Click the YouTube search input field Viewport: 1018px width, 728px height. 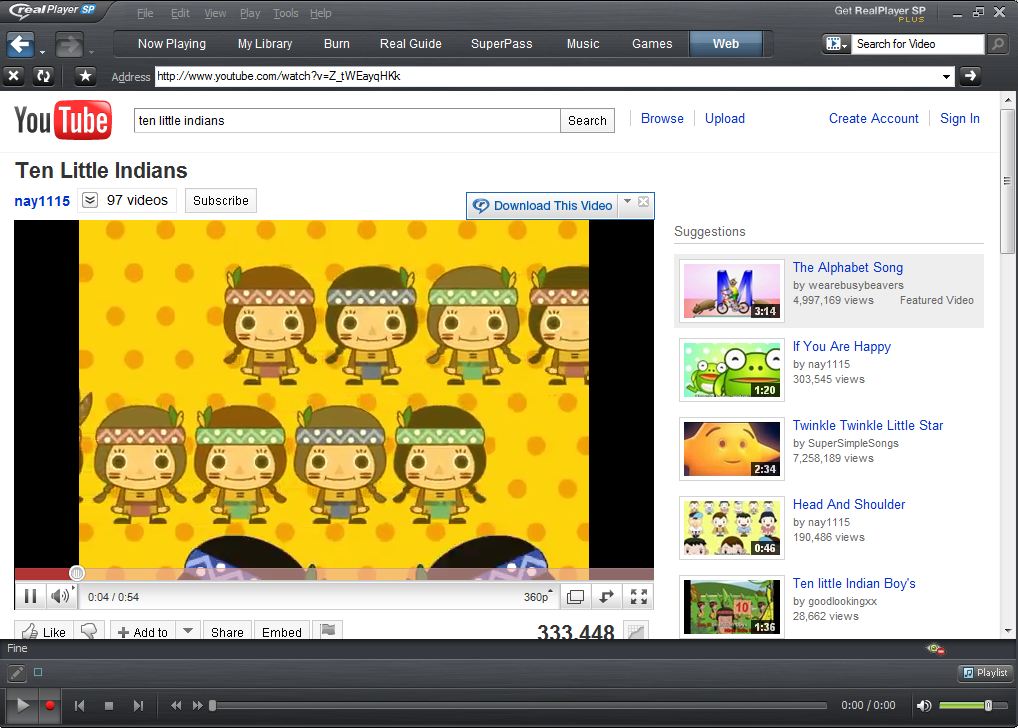[x=347, y=121]
